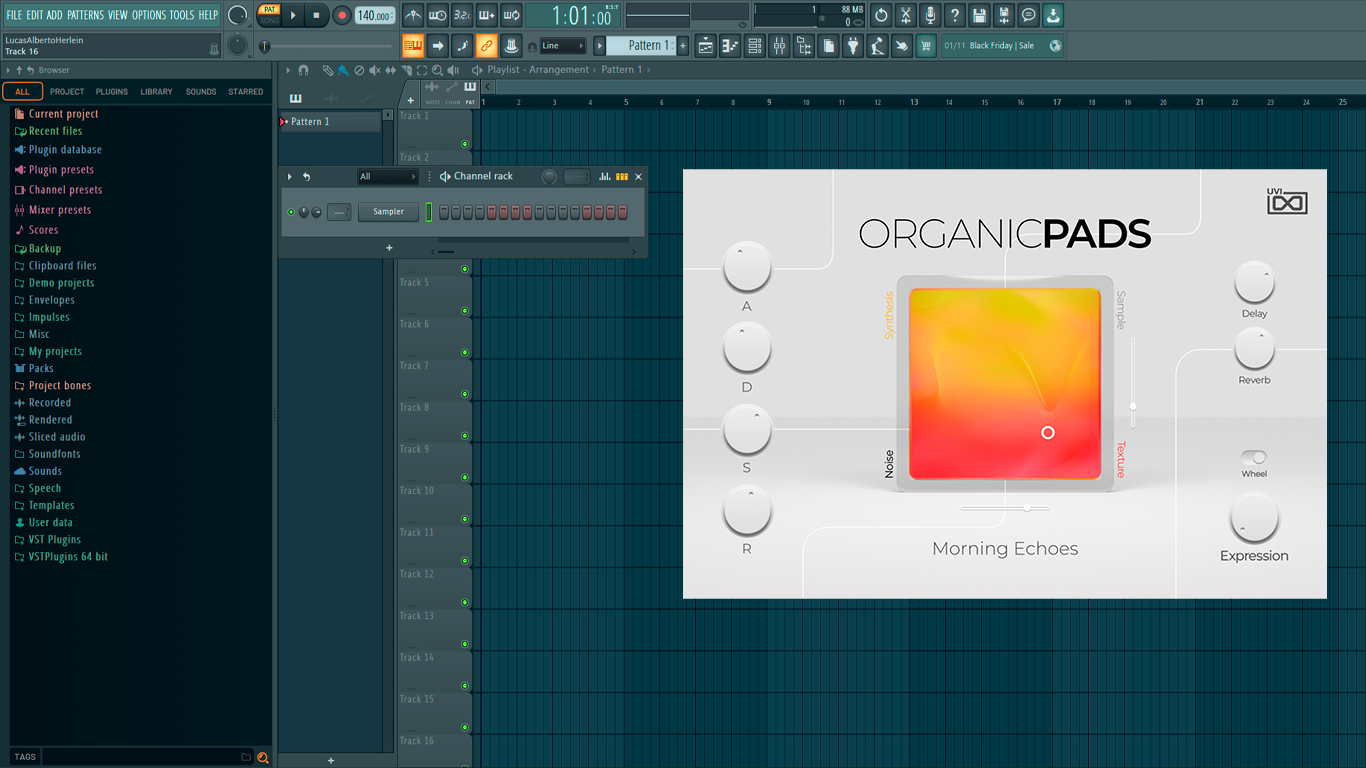Open the chat bubble icon
The width and height of the screenshot is (1366, 768).
tap(1028, 15)
